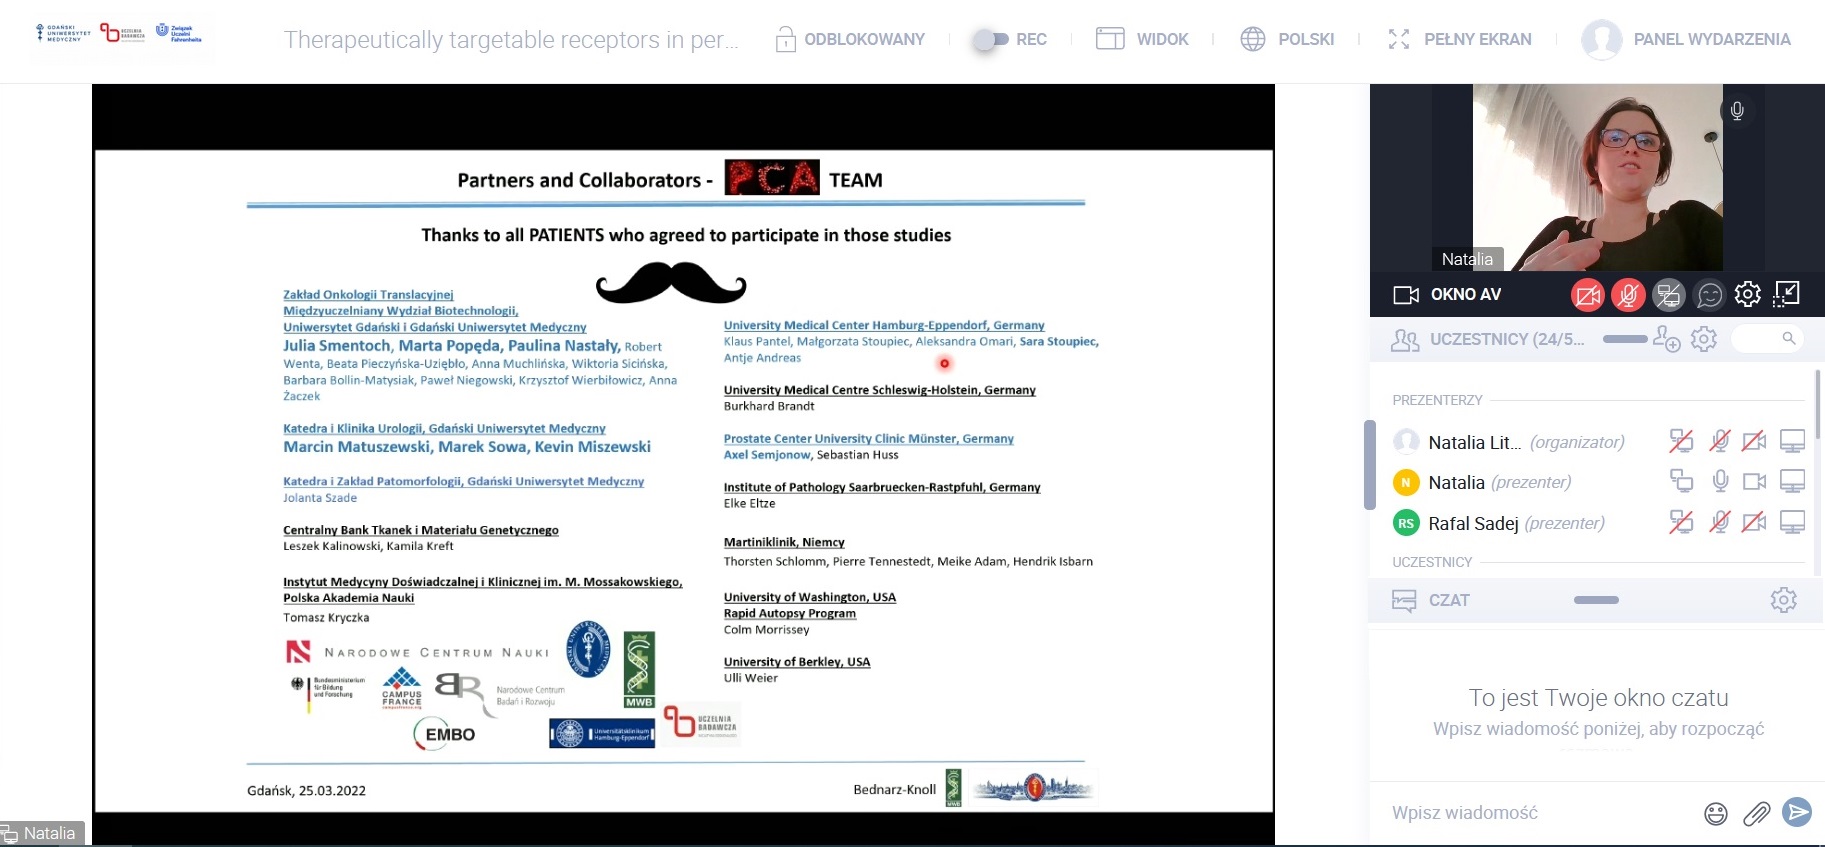The image size is (1825, 847).
Task: Click the ODBLOKOWANY room lock item
Action: pyautogui.click(x=850, y=40)
